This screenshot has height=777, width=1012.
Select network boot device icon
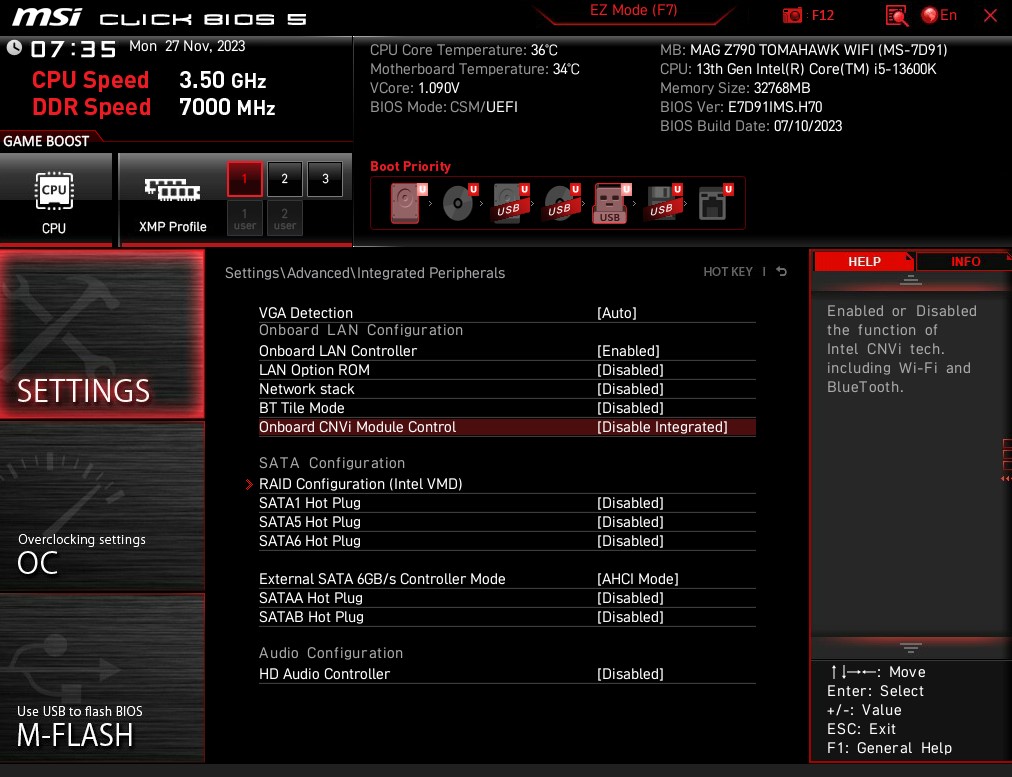(x=715, y=203)
